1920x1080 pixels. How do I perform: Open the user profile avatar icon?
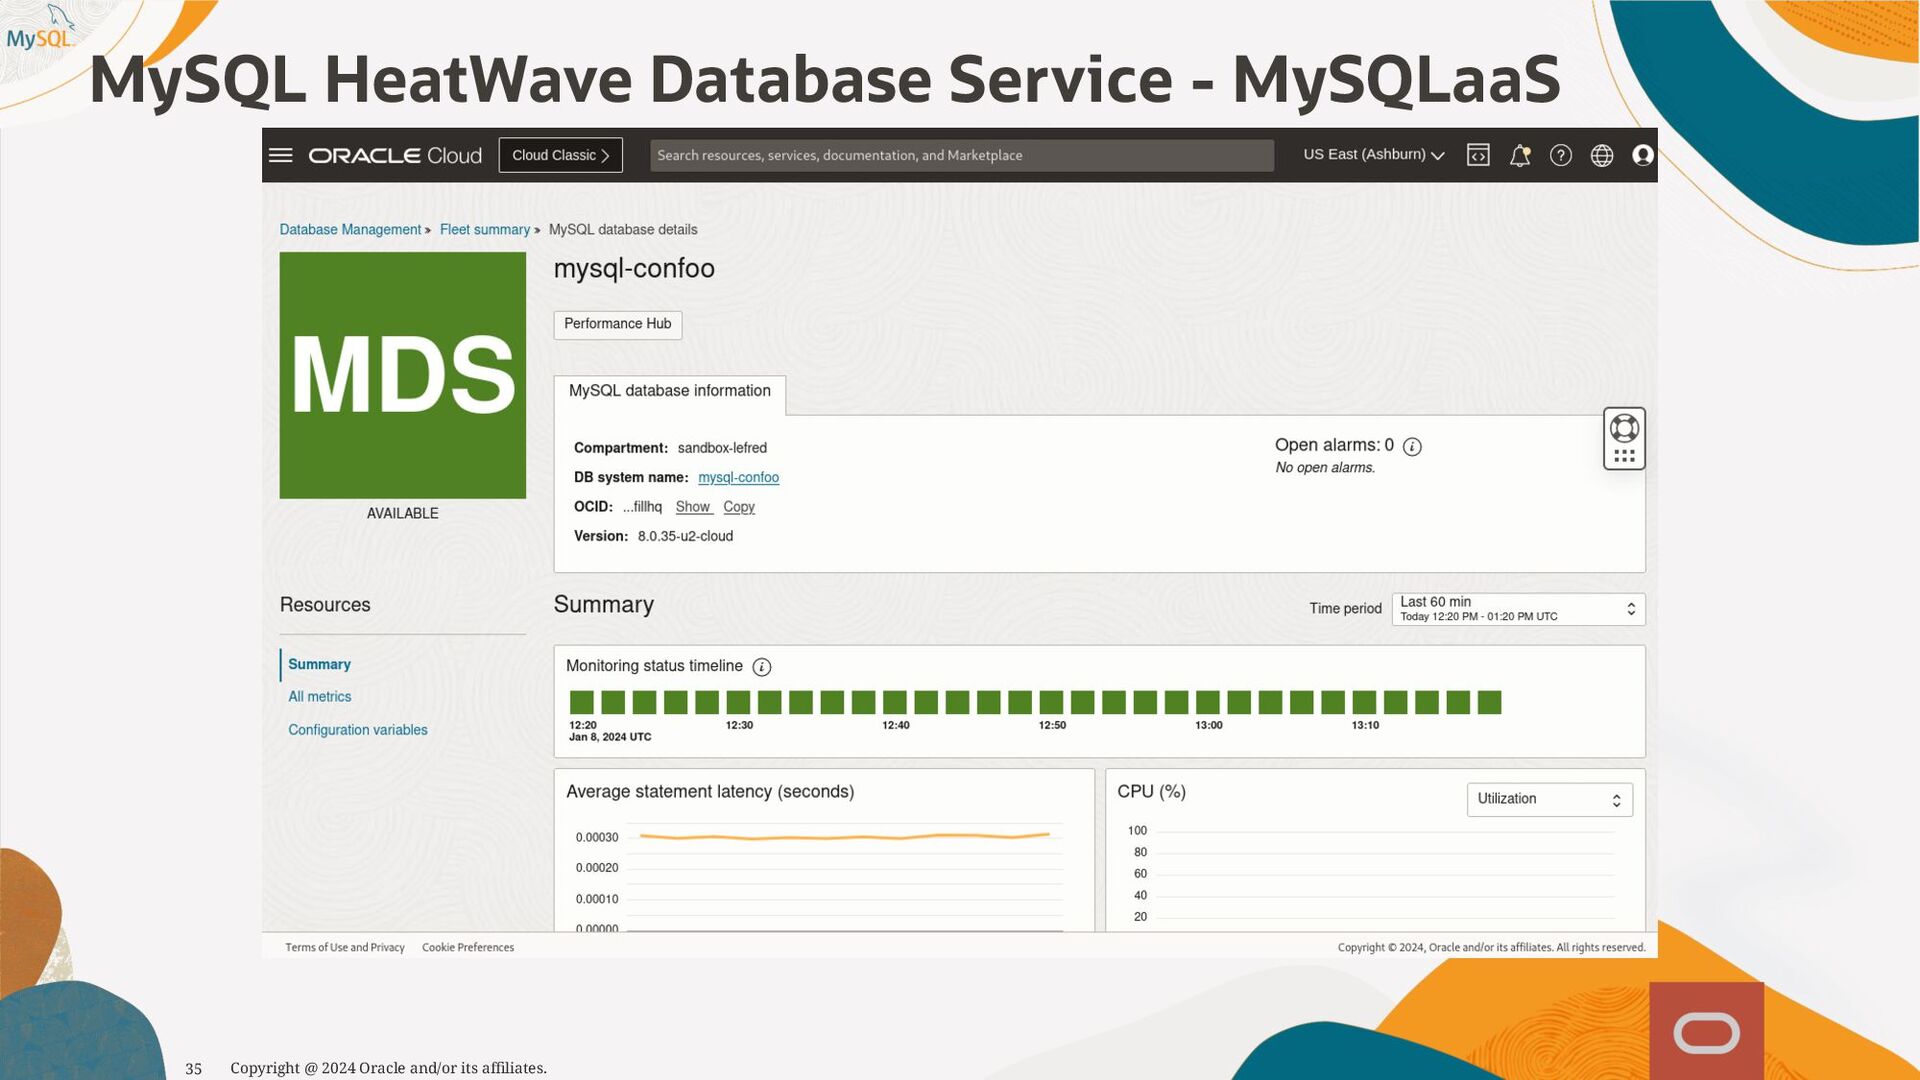[x=1643, y=155]
